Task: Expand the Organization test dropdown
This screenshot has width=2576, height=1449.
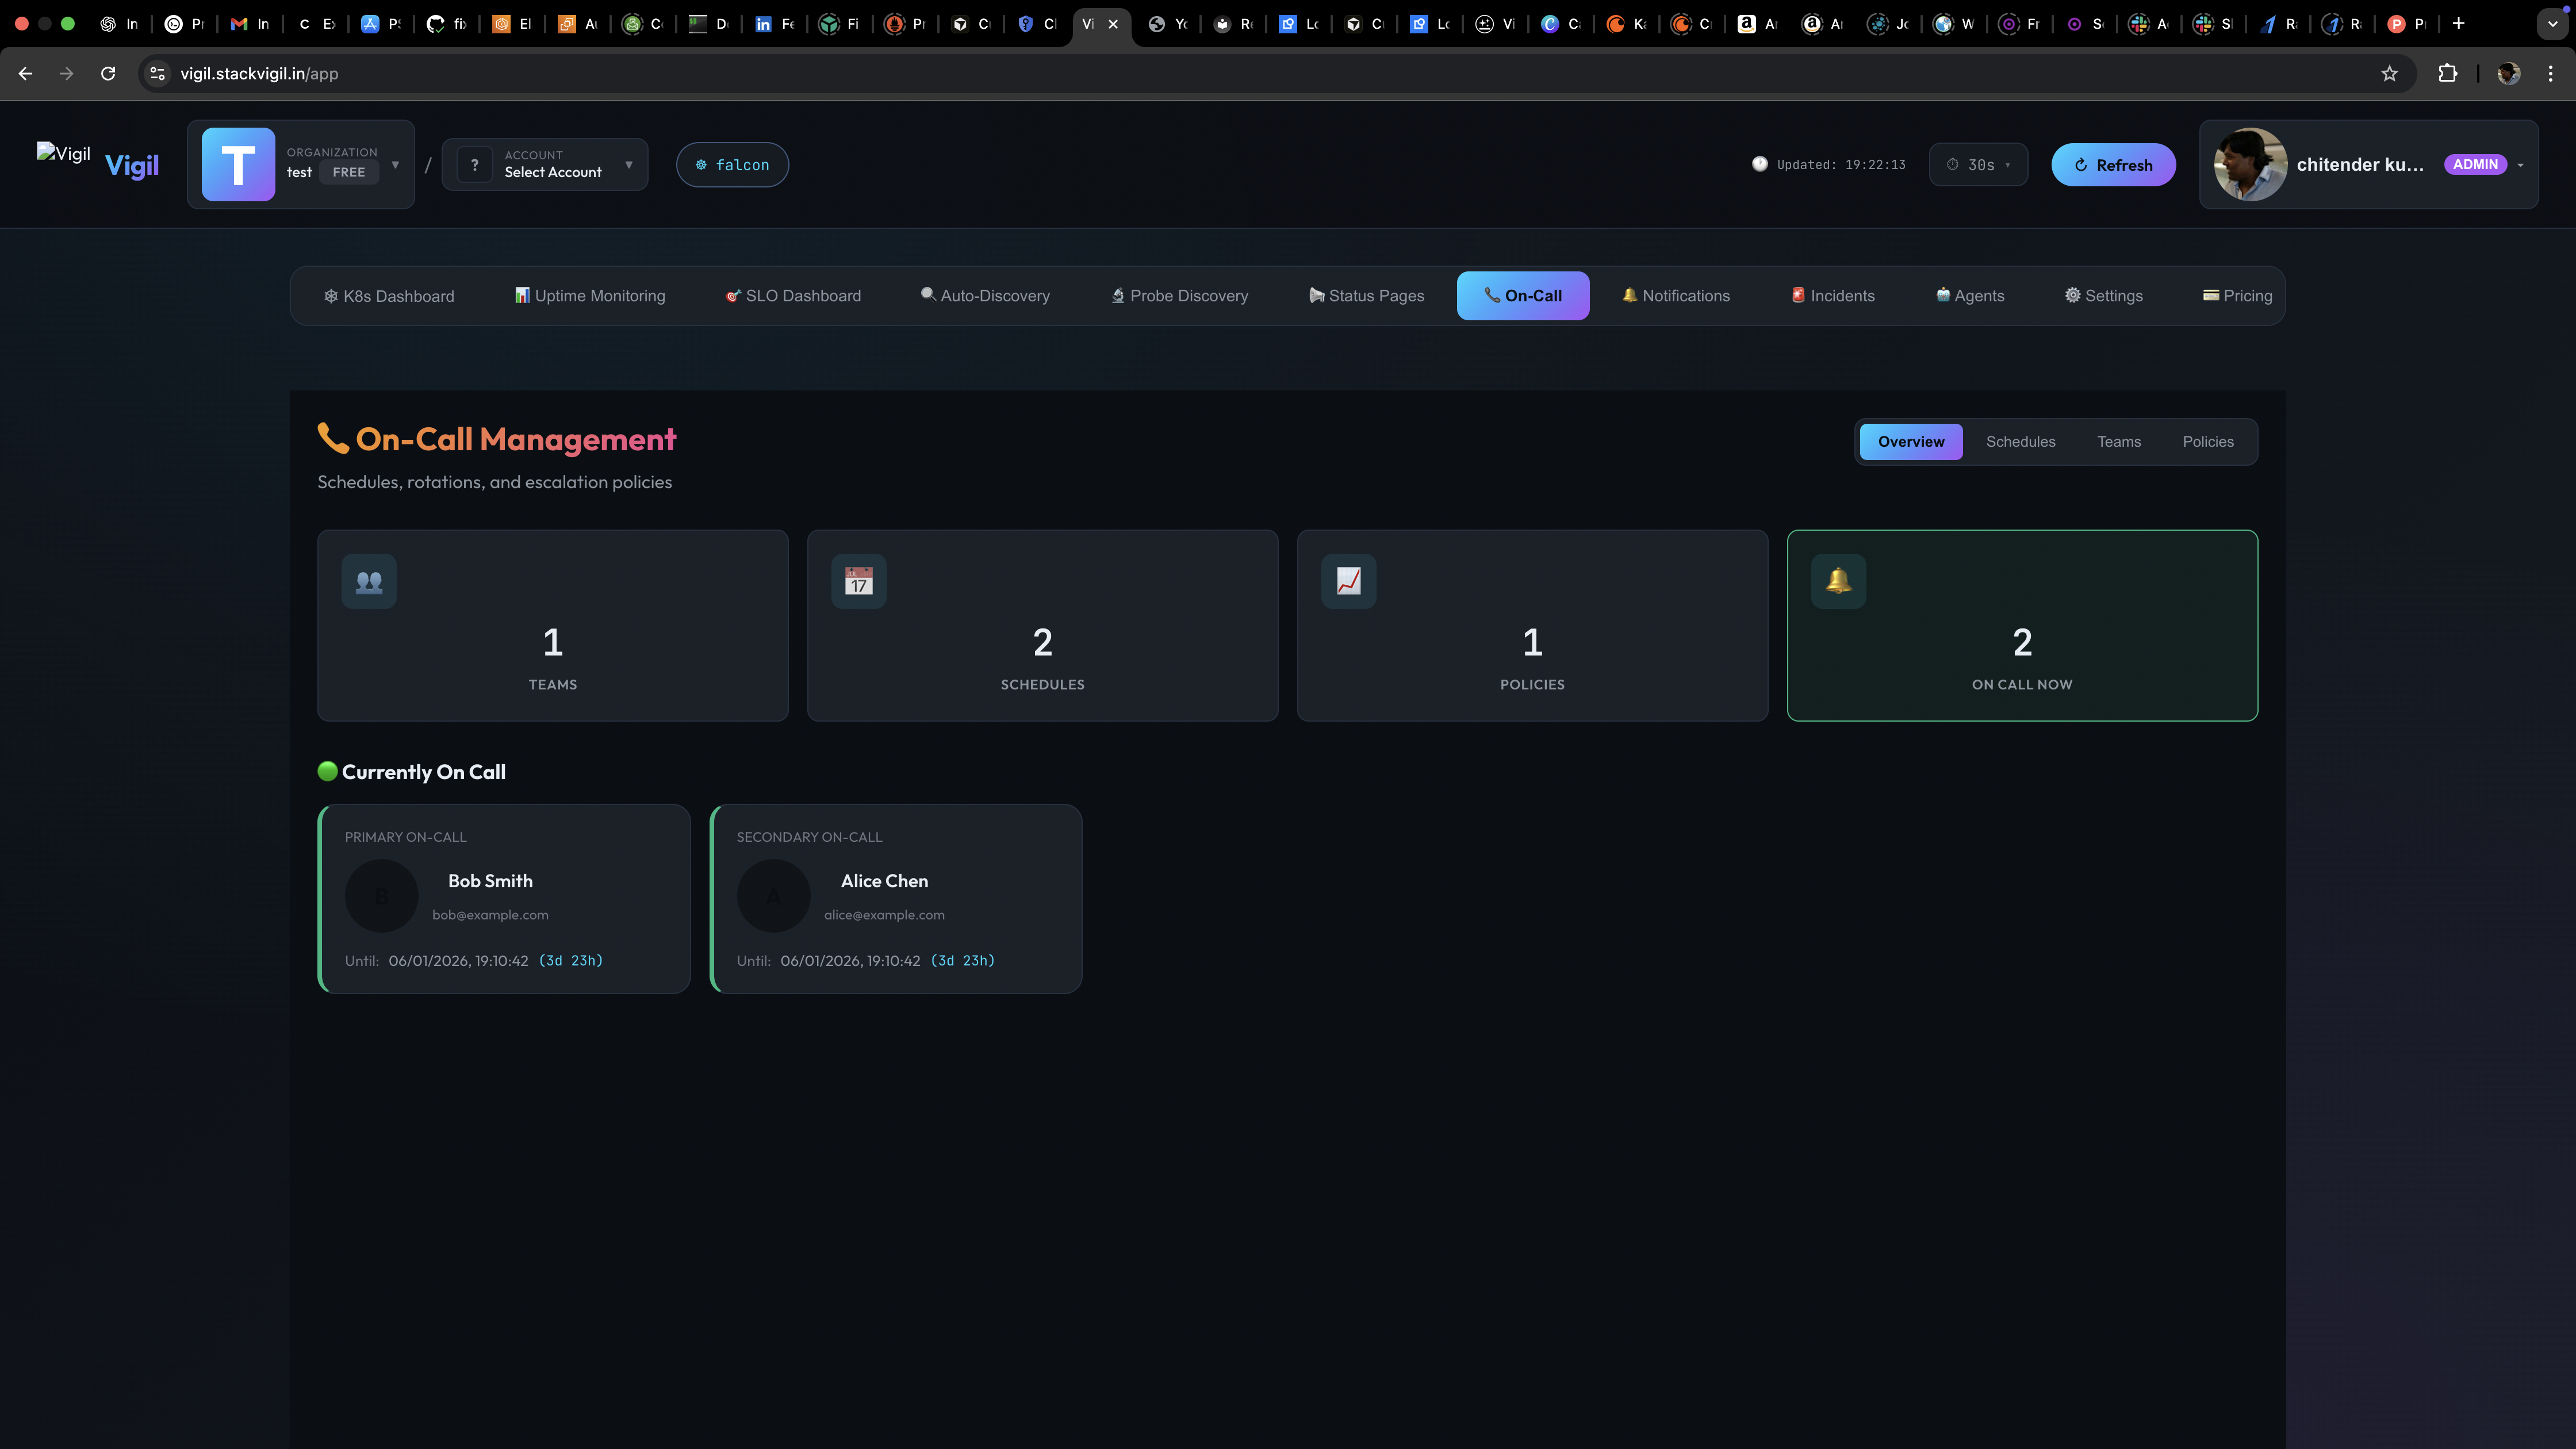Action: 300,164
